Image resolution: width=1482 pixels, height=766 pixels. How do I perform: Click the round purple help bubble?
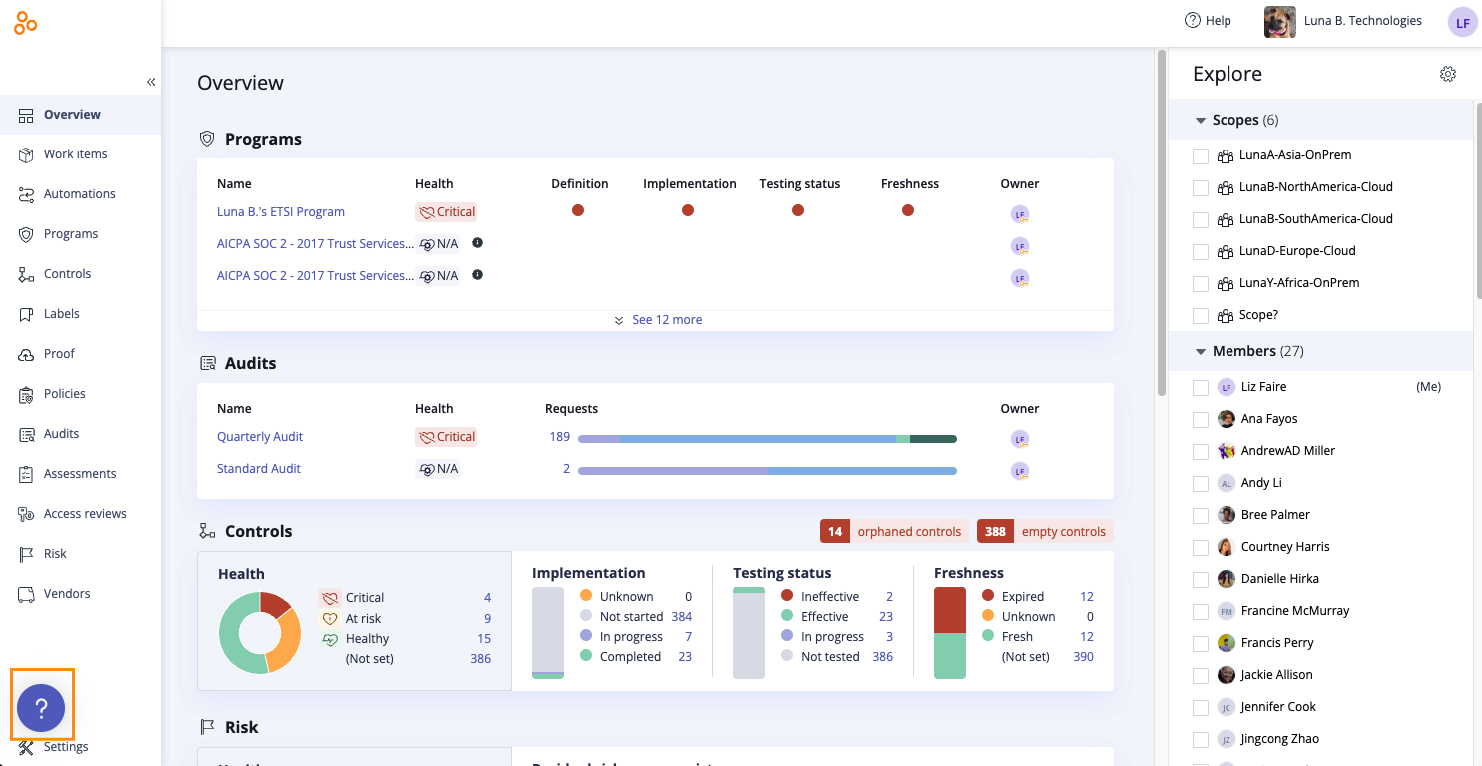click(x=41, y=708)
